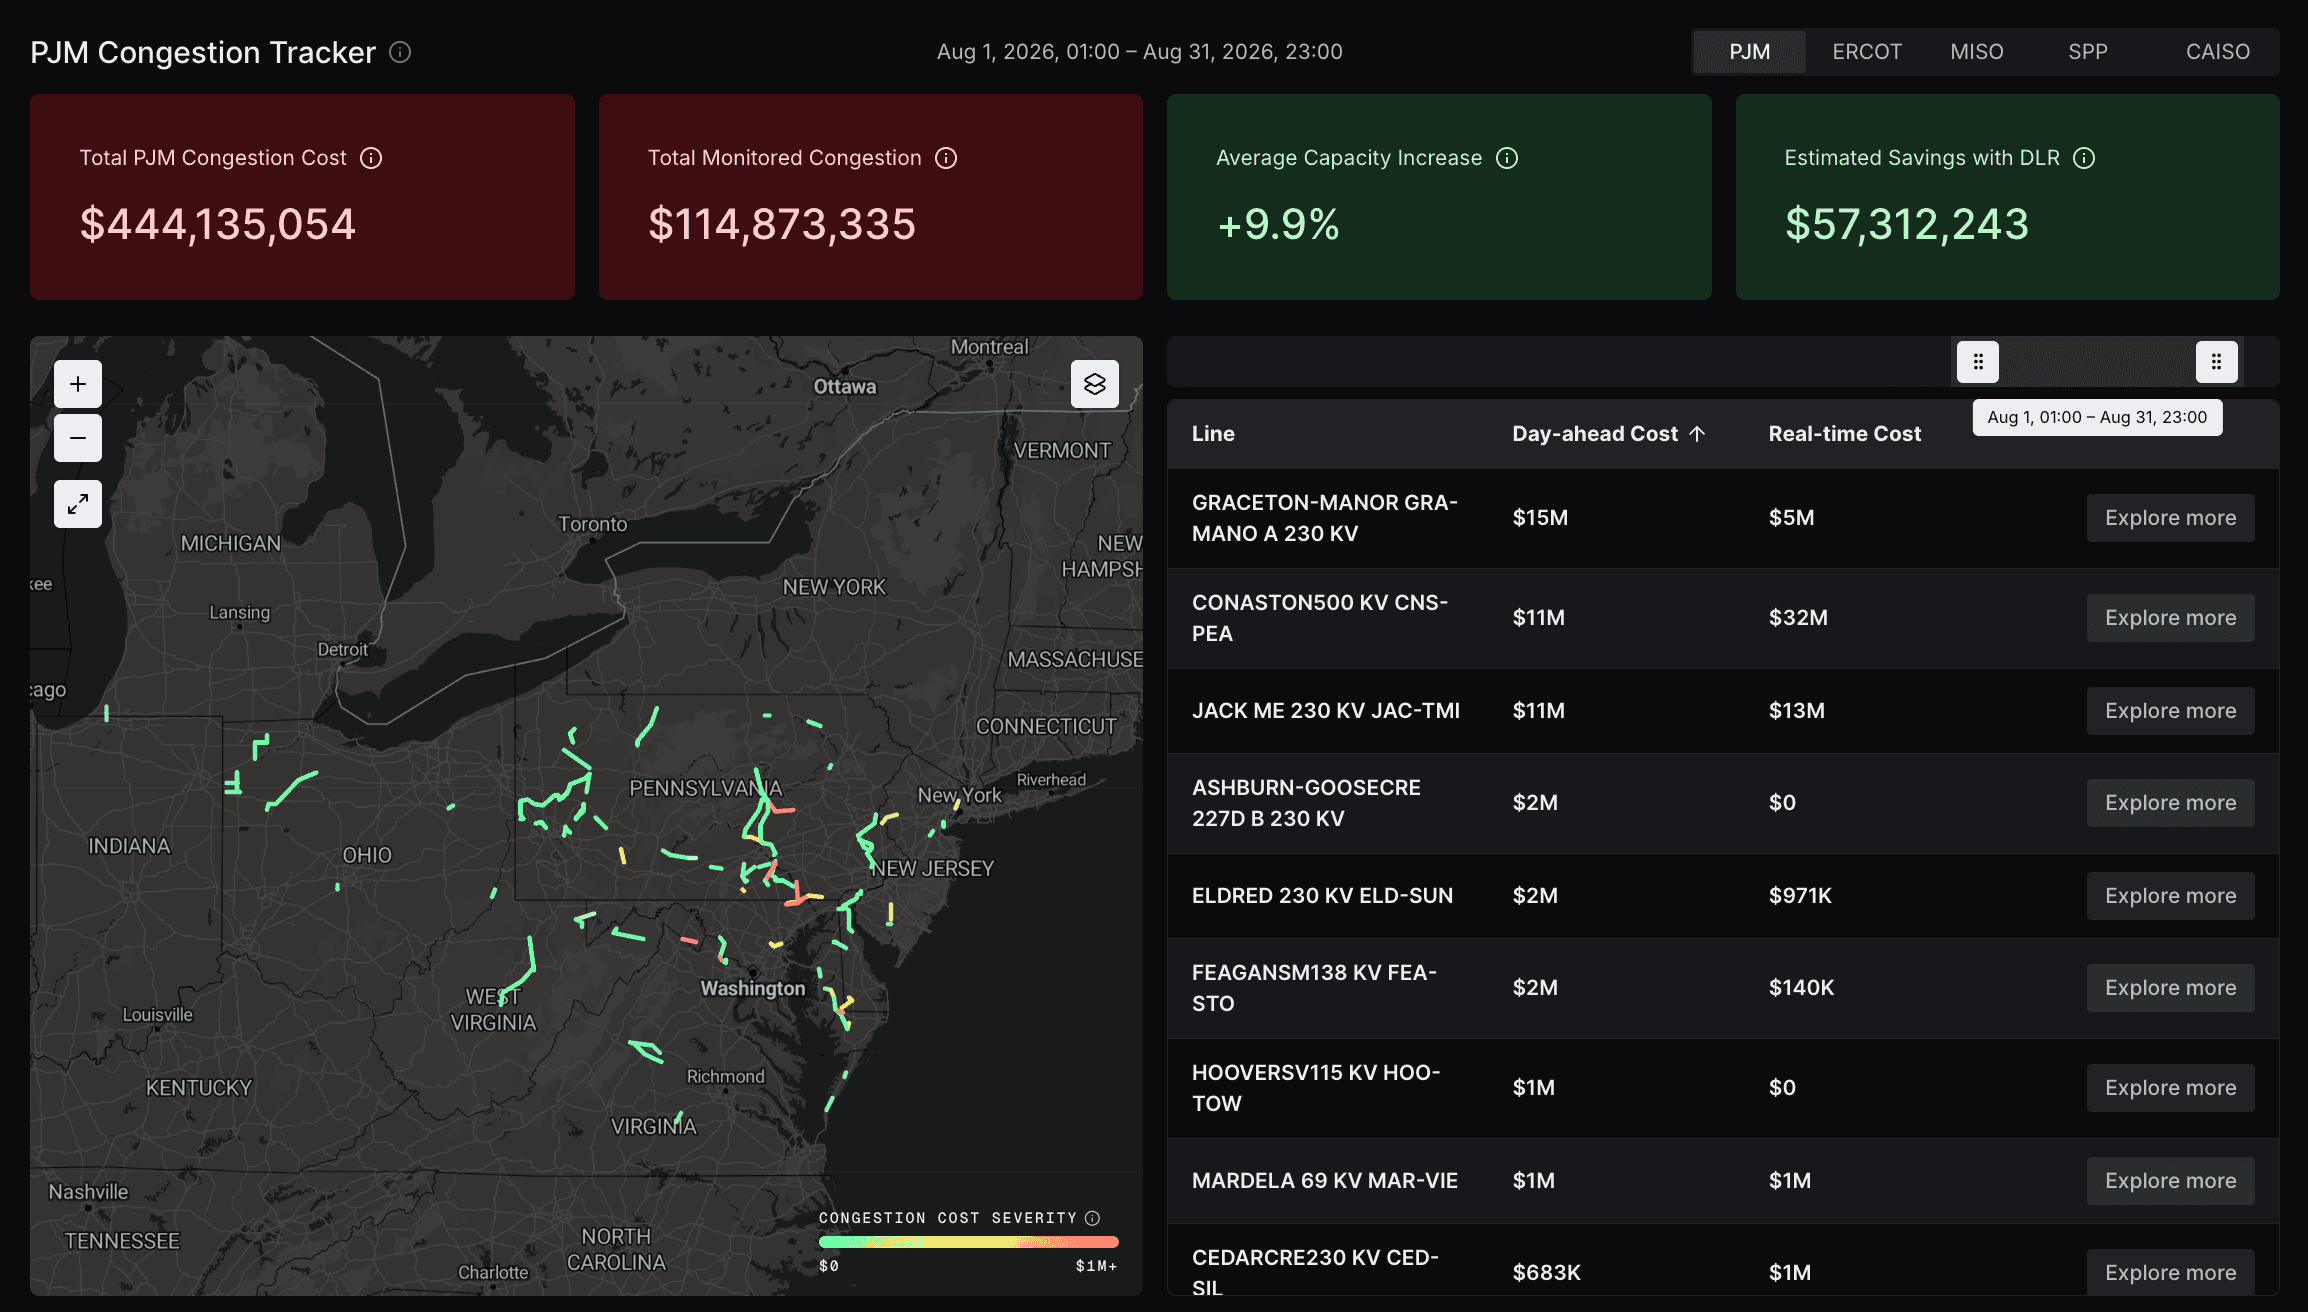
Task: Click the congestion severity color gradient bar
Action: point(968,1242)
